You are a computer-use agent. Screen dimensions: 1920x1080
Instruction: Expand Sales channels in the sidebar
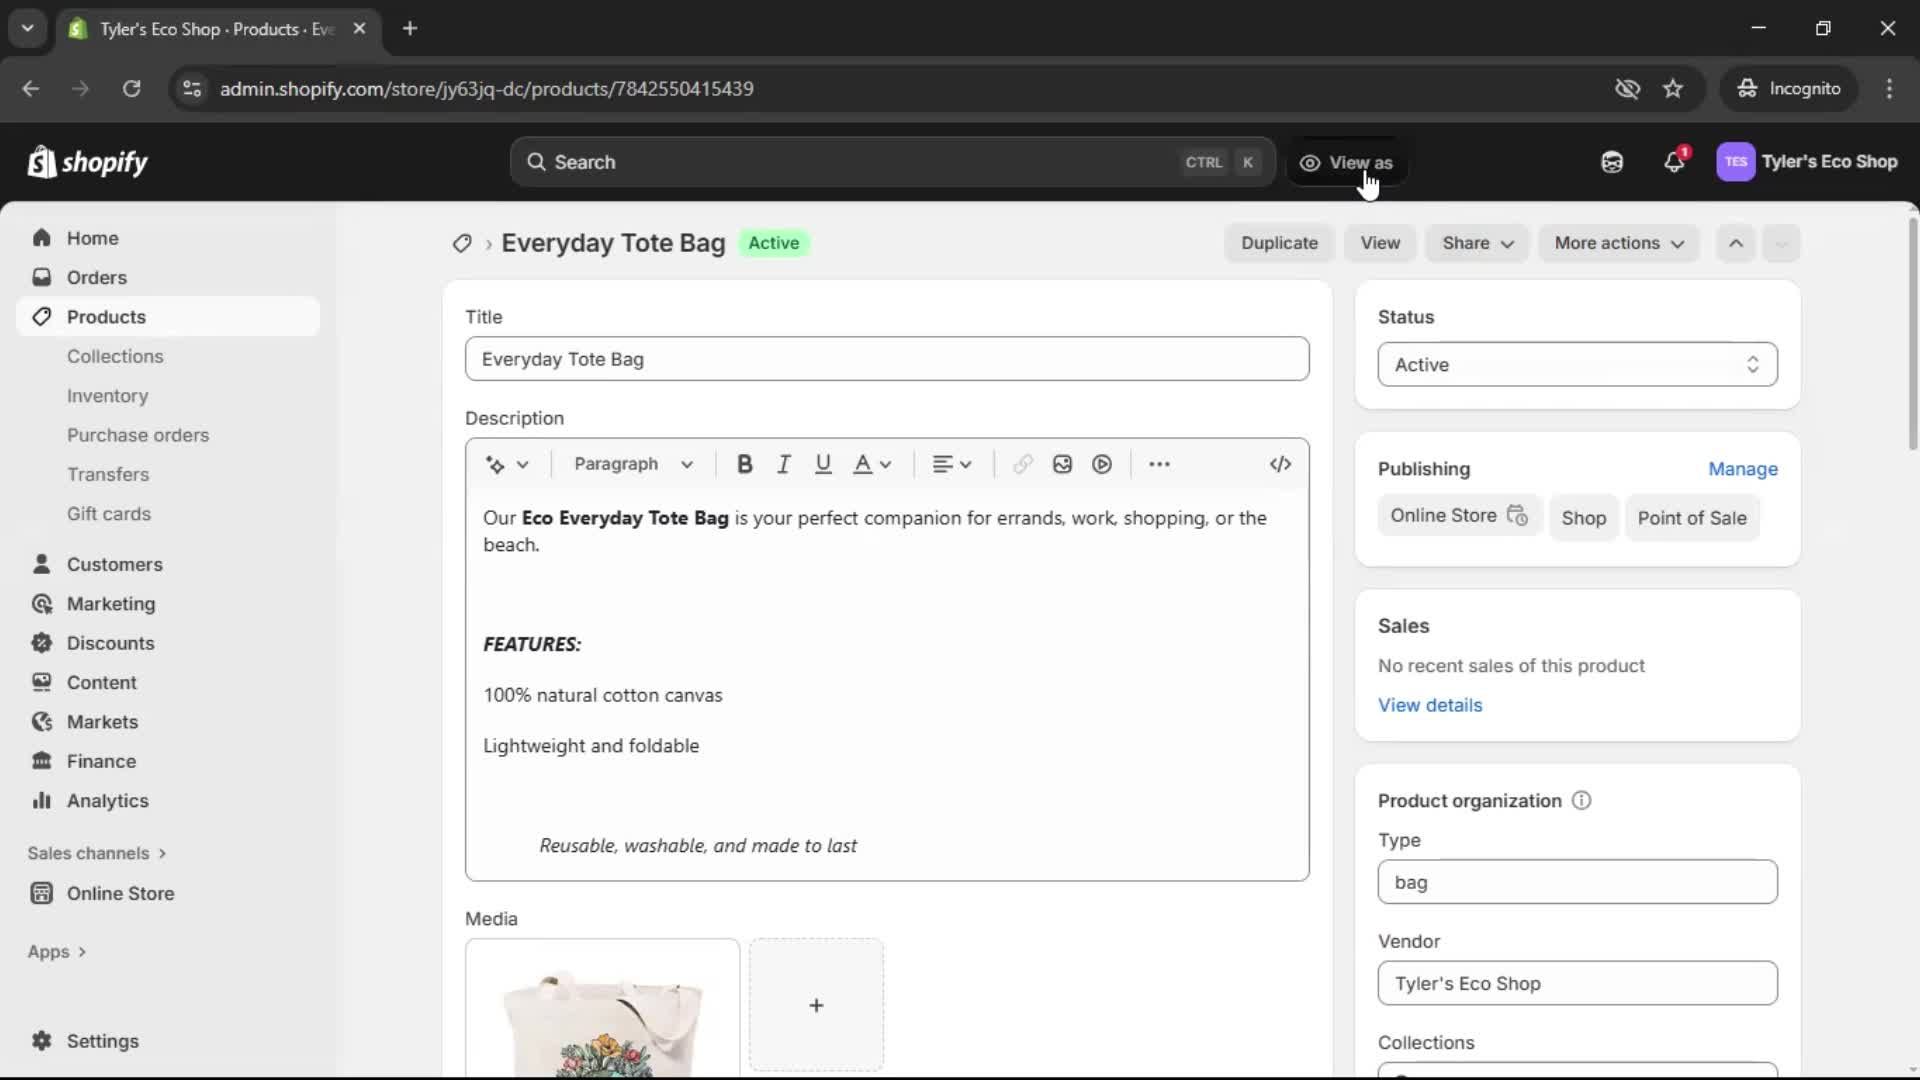[x=96, y=853]
